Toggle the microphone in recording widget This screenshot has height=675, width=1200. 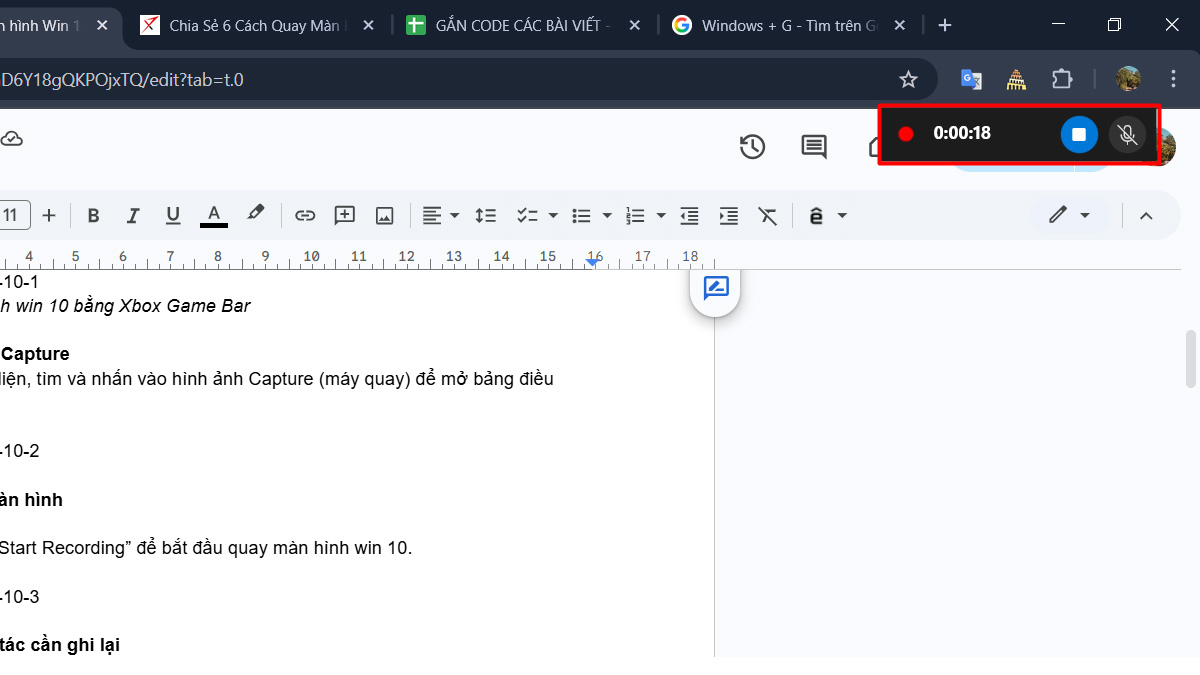coord(1128,134)
